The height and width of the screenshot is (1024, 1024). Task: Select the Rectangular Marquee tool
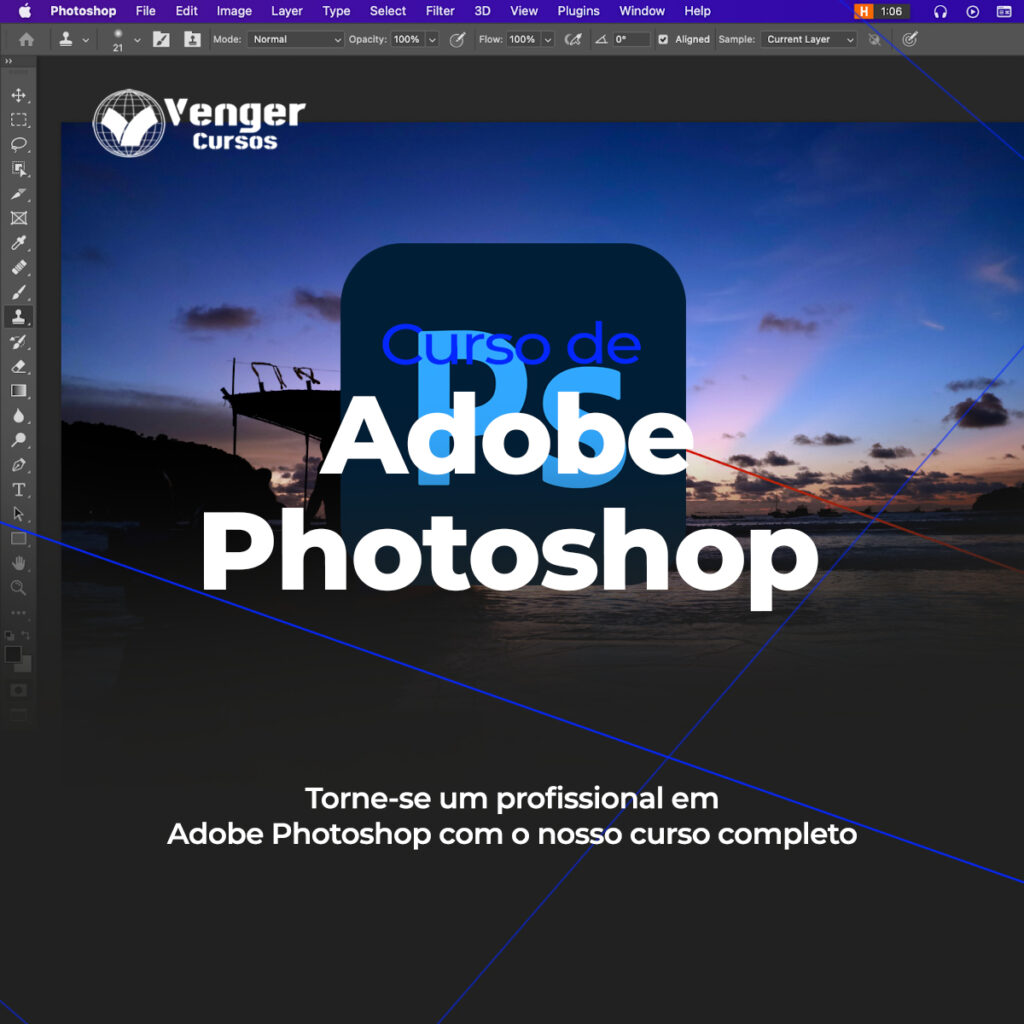click(x=18, y=120)
